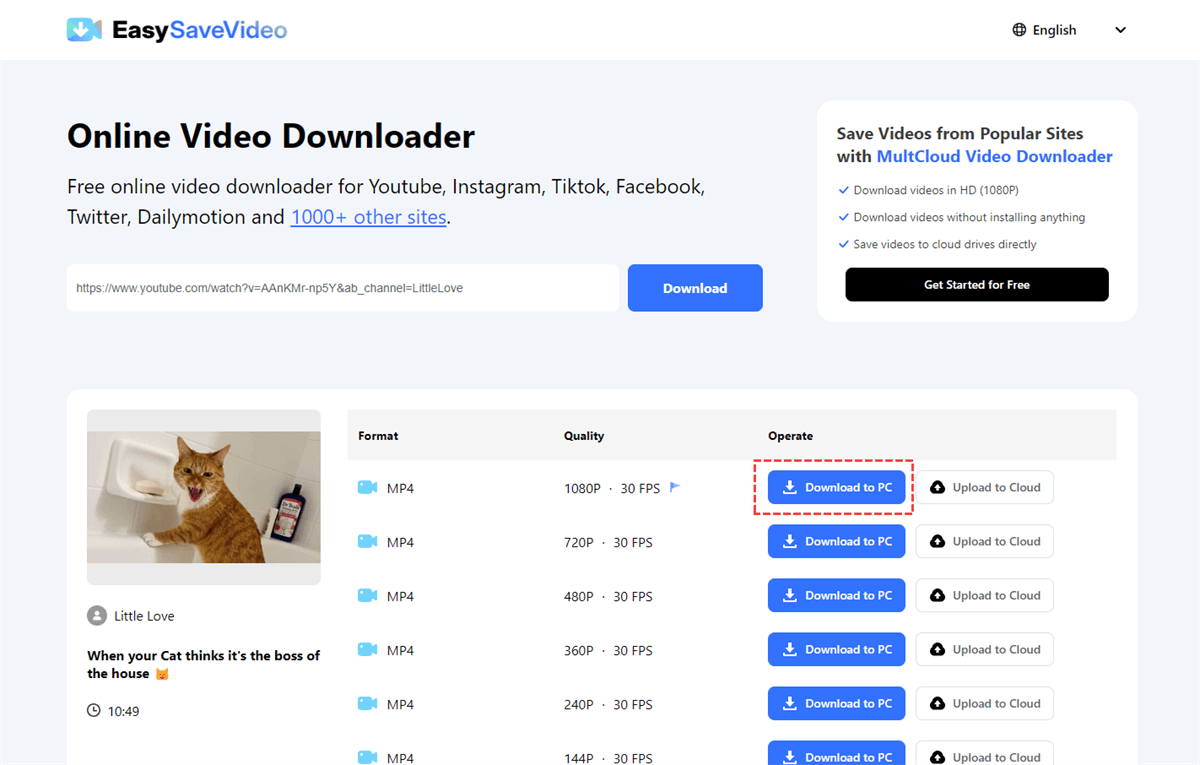The width and height of the screenshot is (1200, 765).
Task: Click the flag icon next to 1080P
Action: coord(675,487)
